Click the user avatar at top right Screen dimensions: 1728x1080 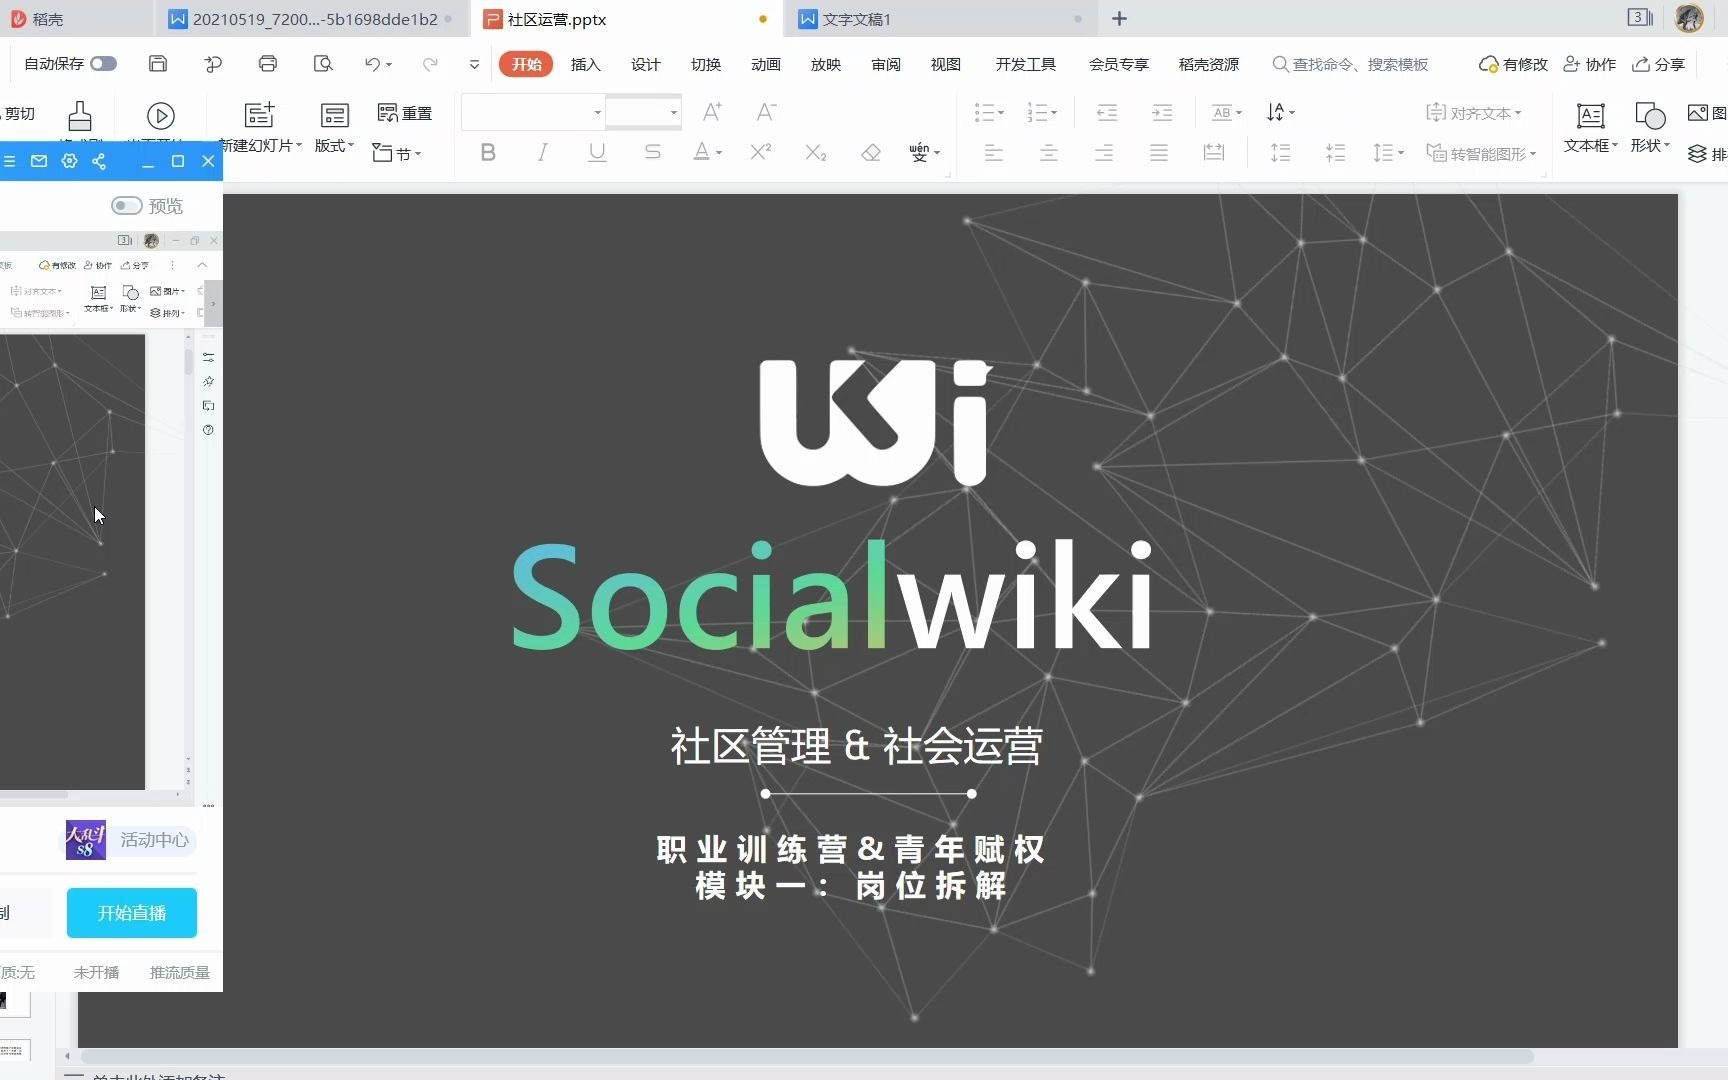tap(1689, 18)
